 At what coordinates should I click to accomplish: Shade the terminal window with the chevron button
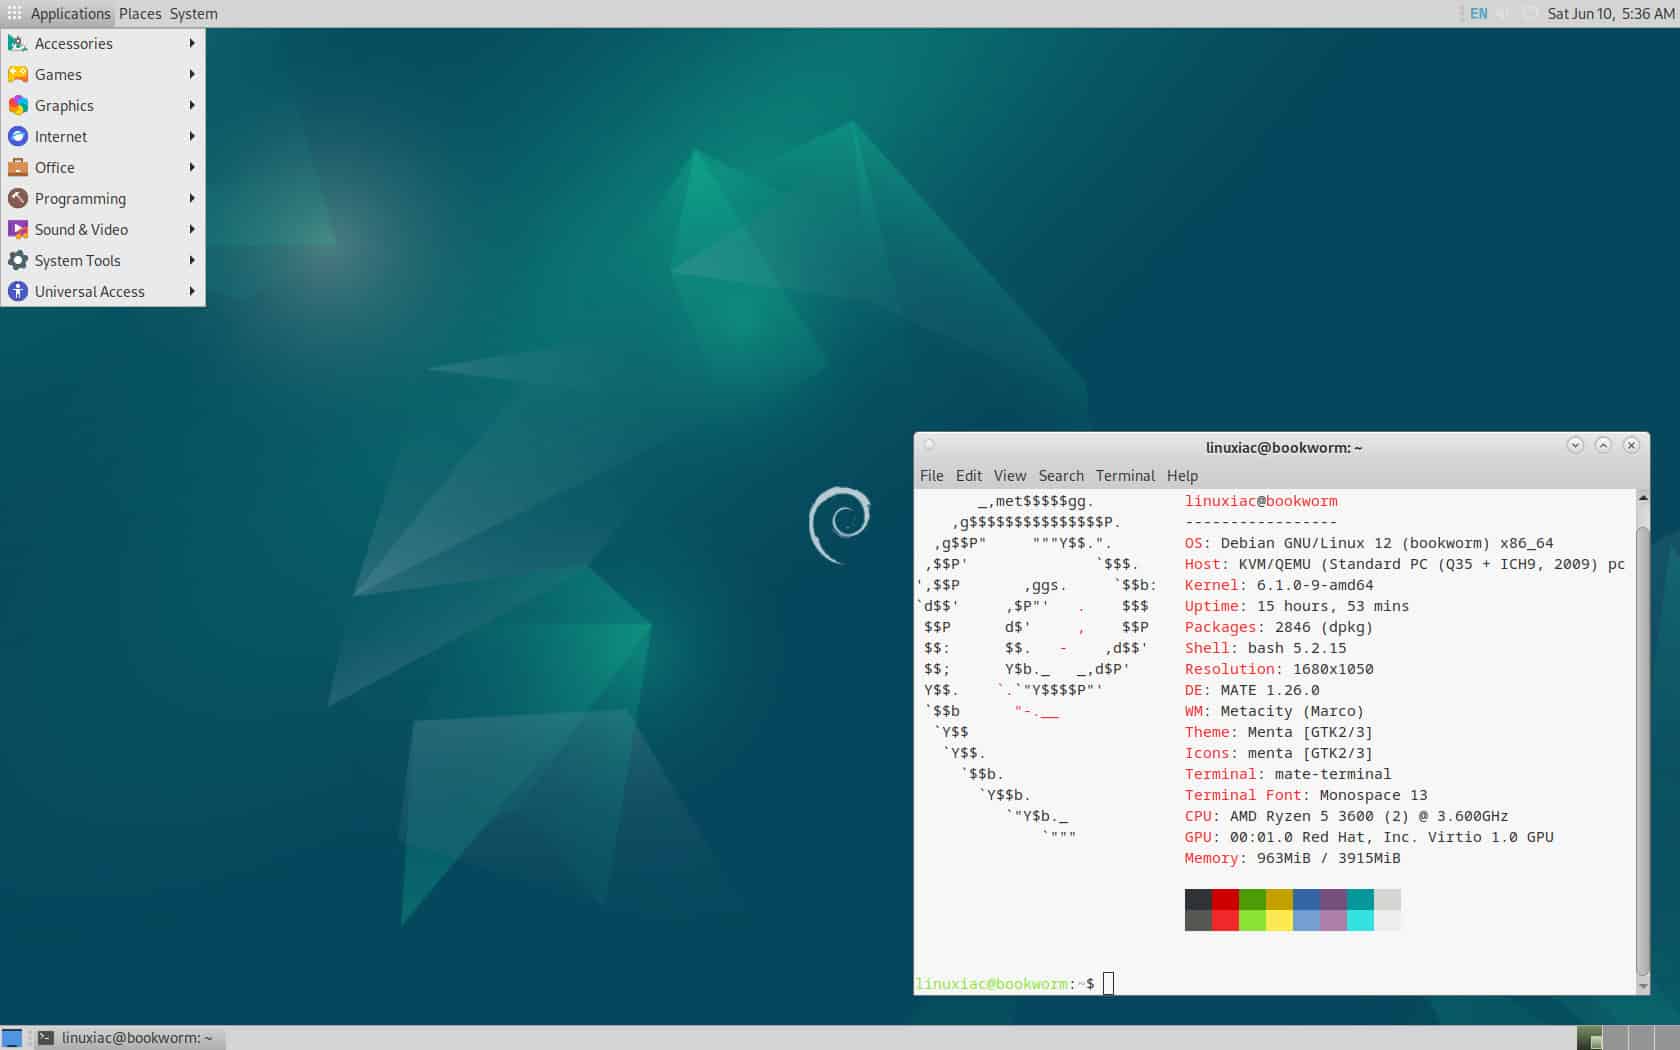pos(1575,446)
